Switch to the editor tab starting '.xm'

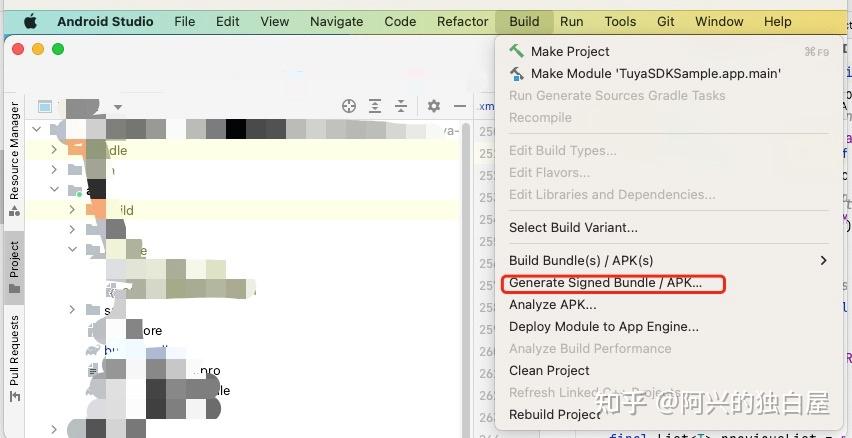(x=485, y=107)
